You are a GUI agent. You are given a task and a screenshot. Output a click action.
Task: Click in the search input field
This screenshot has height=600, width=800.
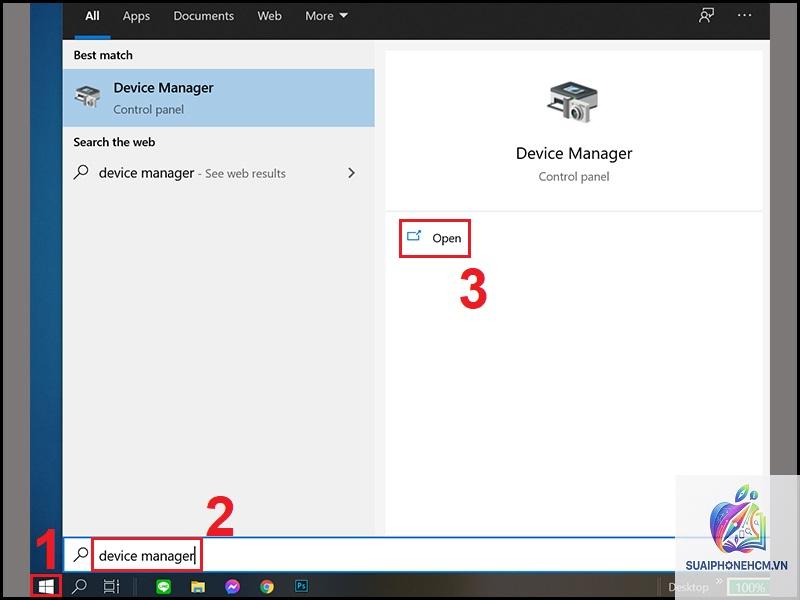369,555
